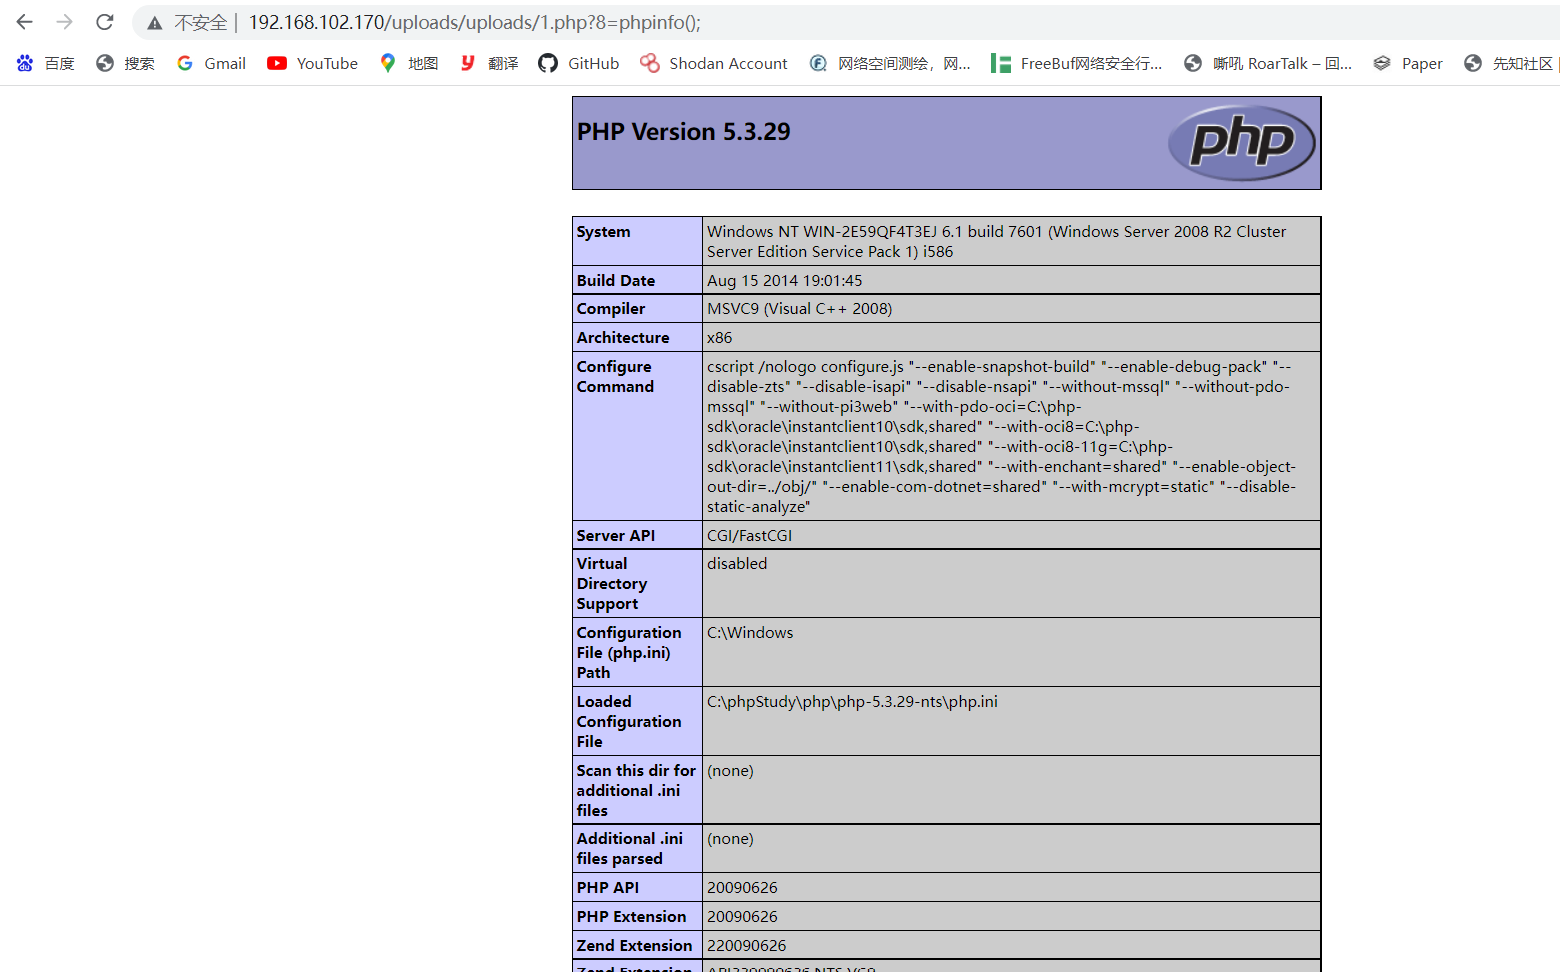Click the address bar URL text
The image size is (1560, 972).
click(x=475, y=22)
